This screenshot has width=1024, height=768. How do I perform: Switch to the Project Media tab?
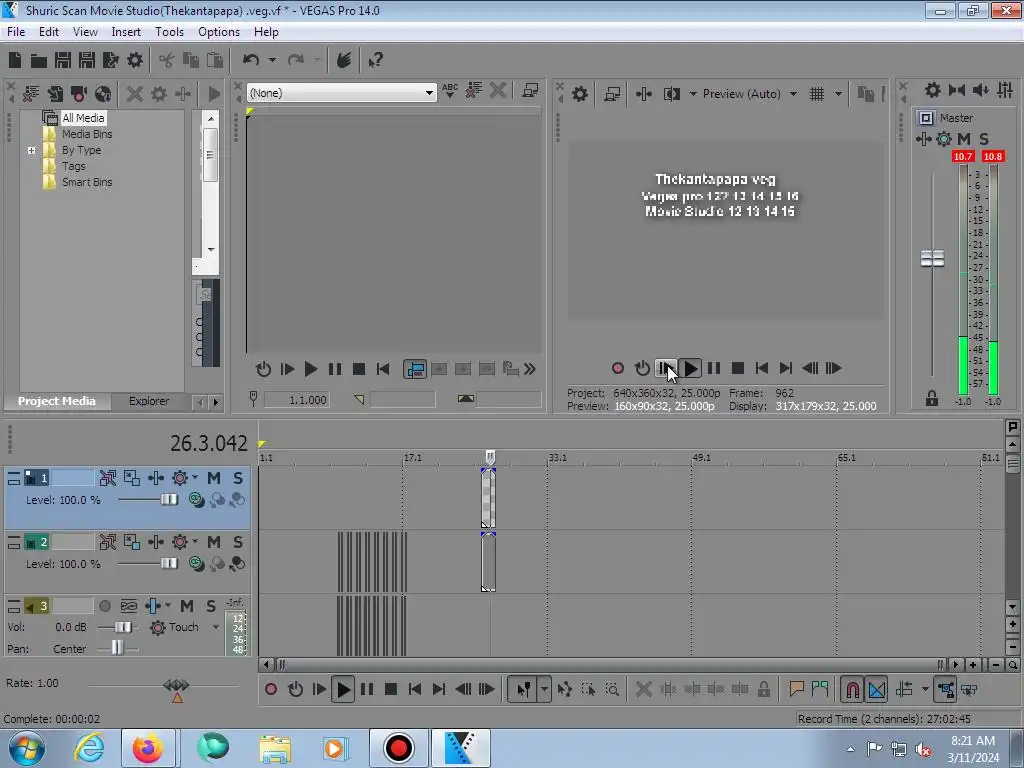point(57,401)
